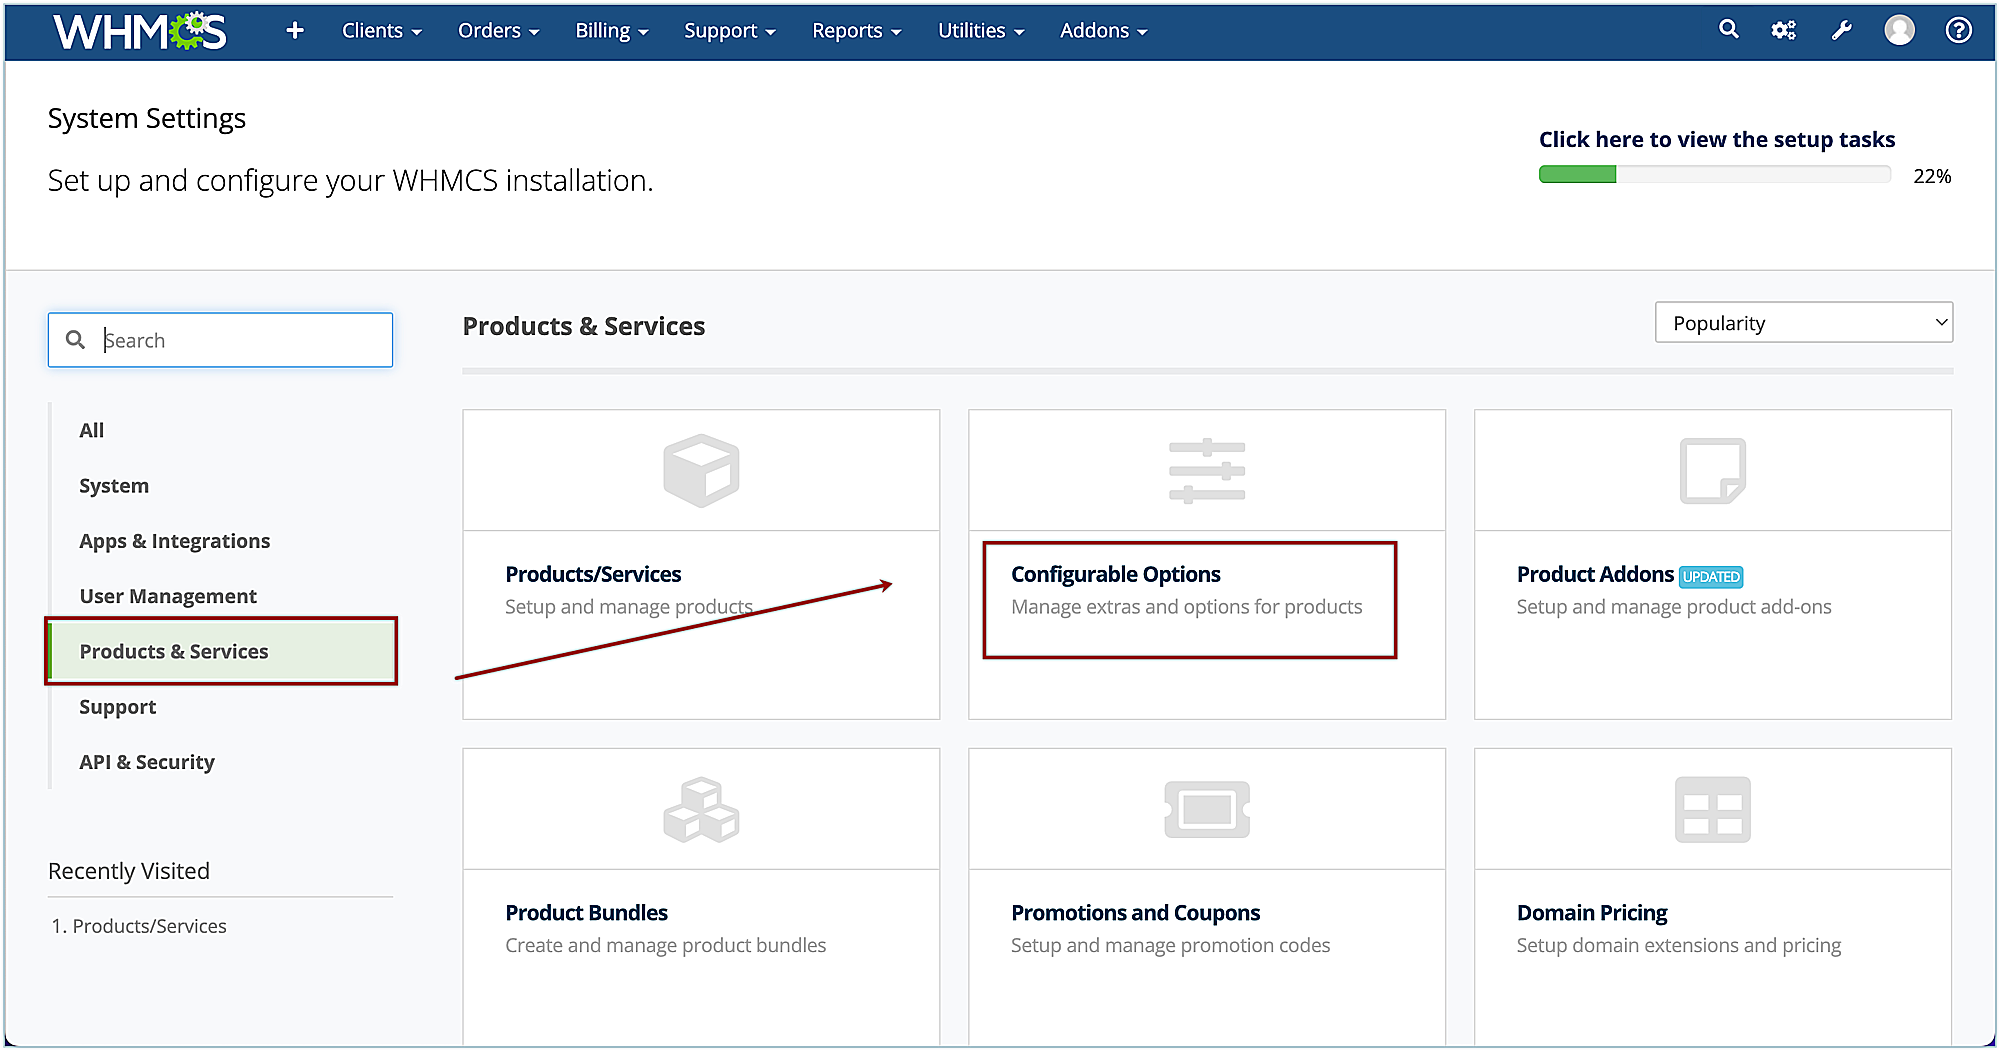This screenshot has height=1051, width=2000.
Task: Expand the Clients menu
Action: 381,31
